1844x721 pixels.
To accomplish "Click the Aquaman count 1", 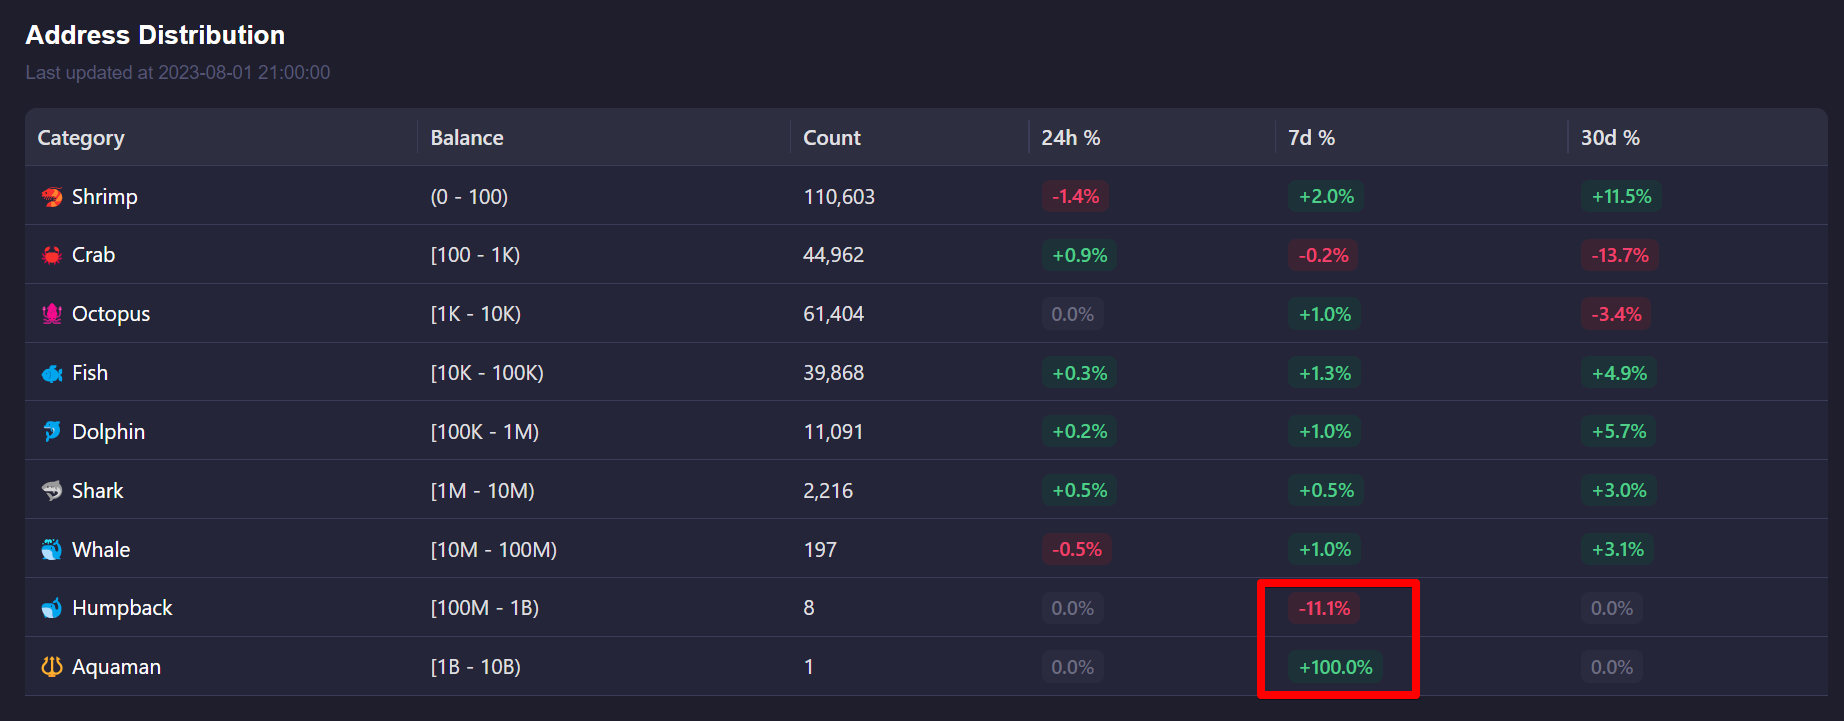I will coord(809,667).
